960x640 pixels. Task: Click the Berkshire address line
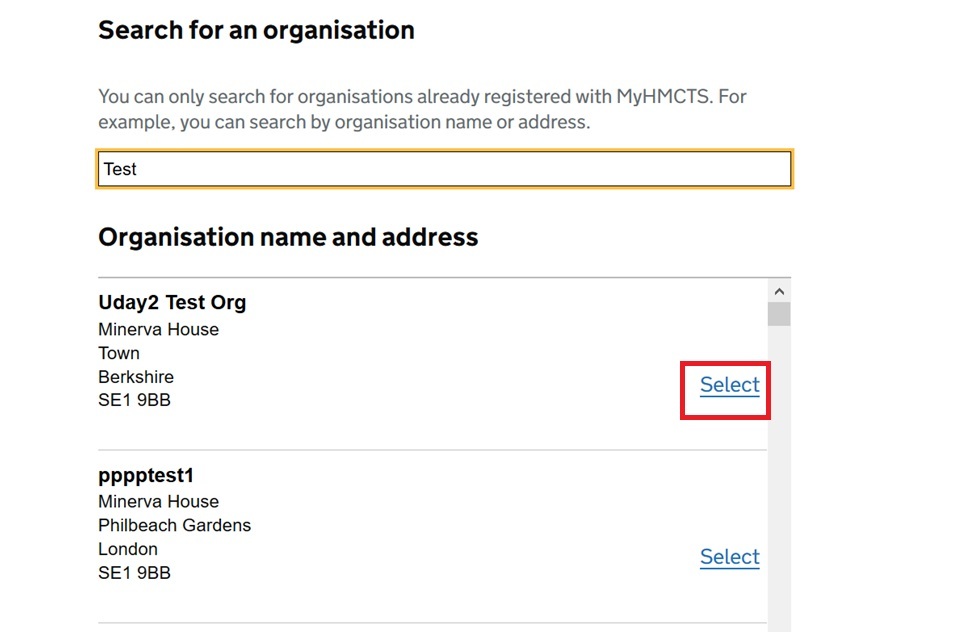(136, 377)
